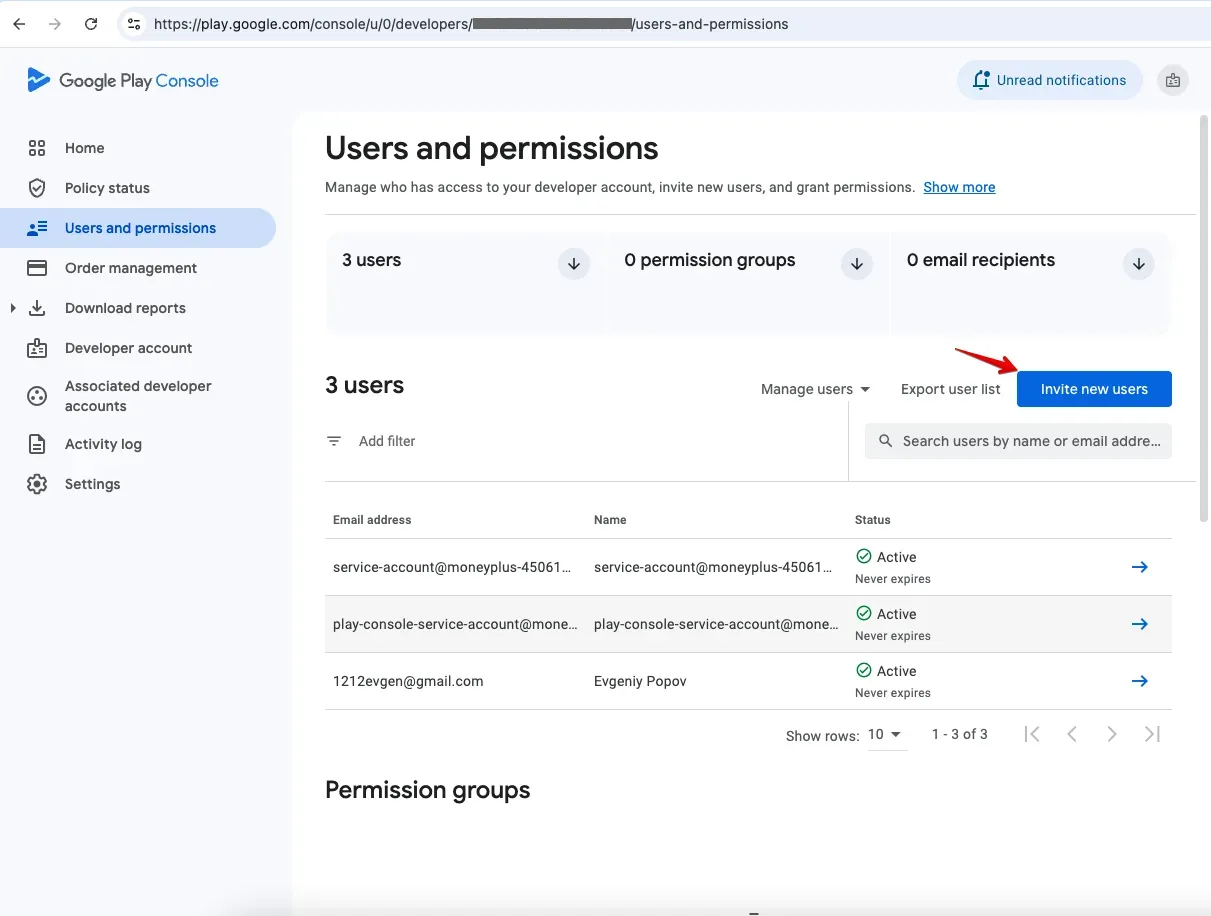Click the Download reports download icon
The width and height of the screenshot is (1211, 916).
[37, 308]
